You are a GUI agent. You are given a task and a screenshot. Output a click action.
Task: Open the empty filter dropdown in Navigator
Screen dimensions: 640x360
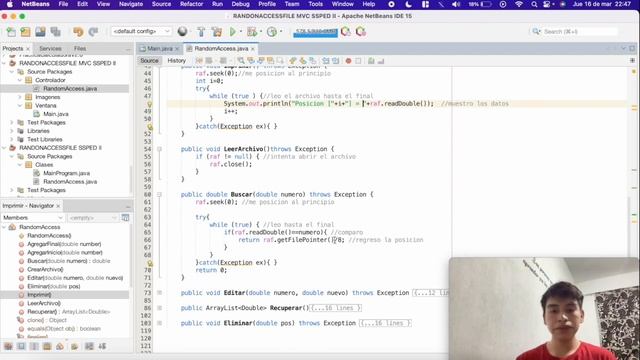[93, 218]
